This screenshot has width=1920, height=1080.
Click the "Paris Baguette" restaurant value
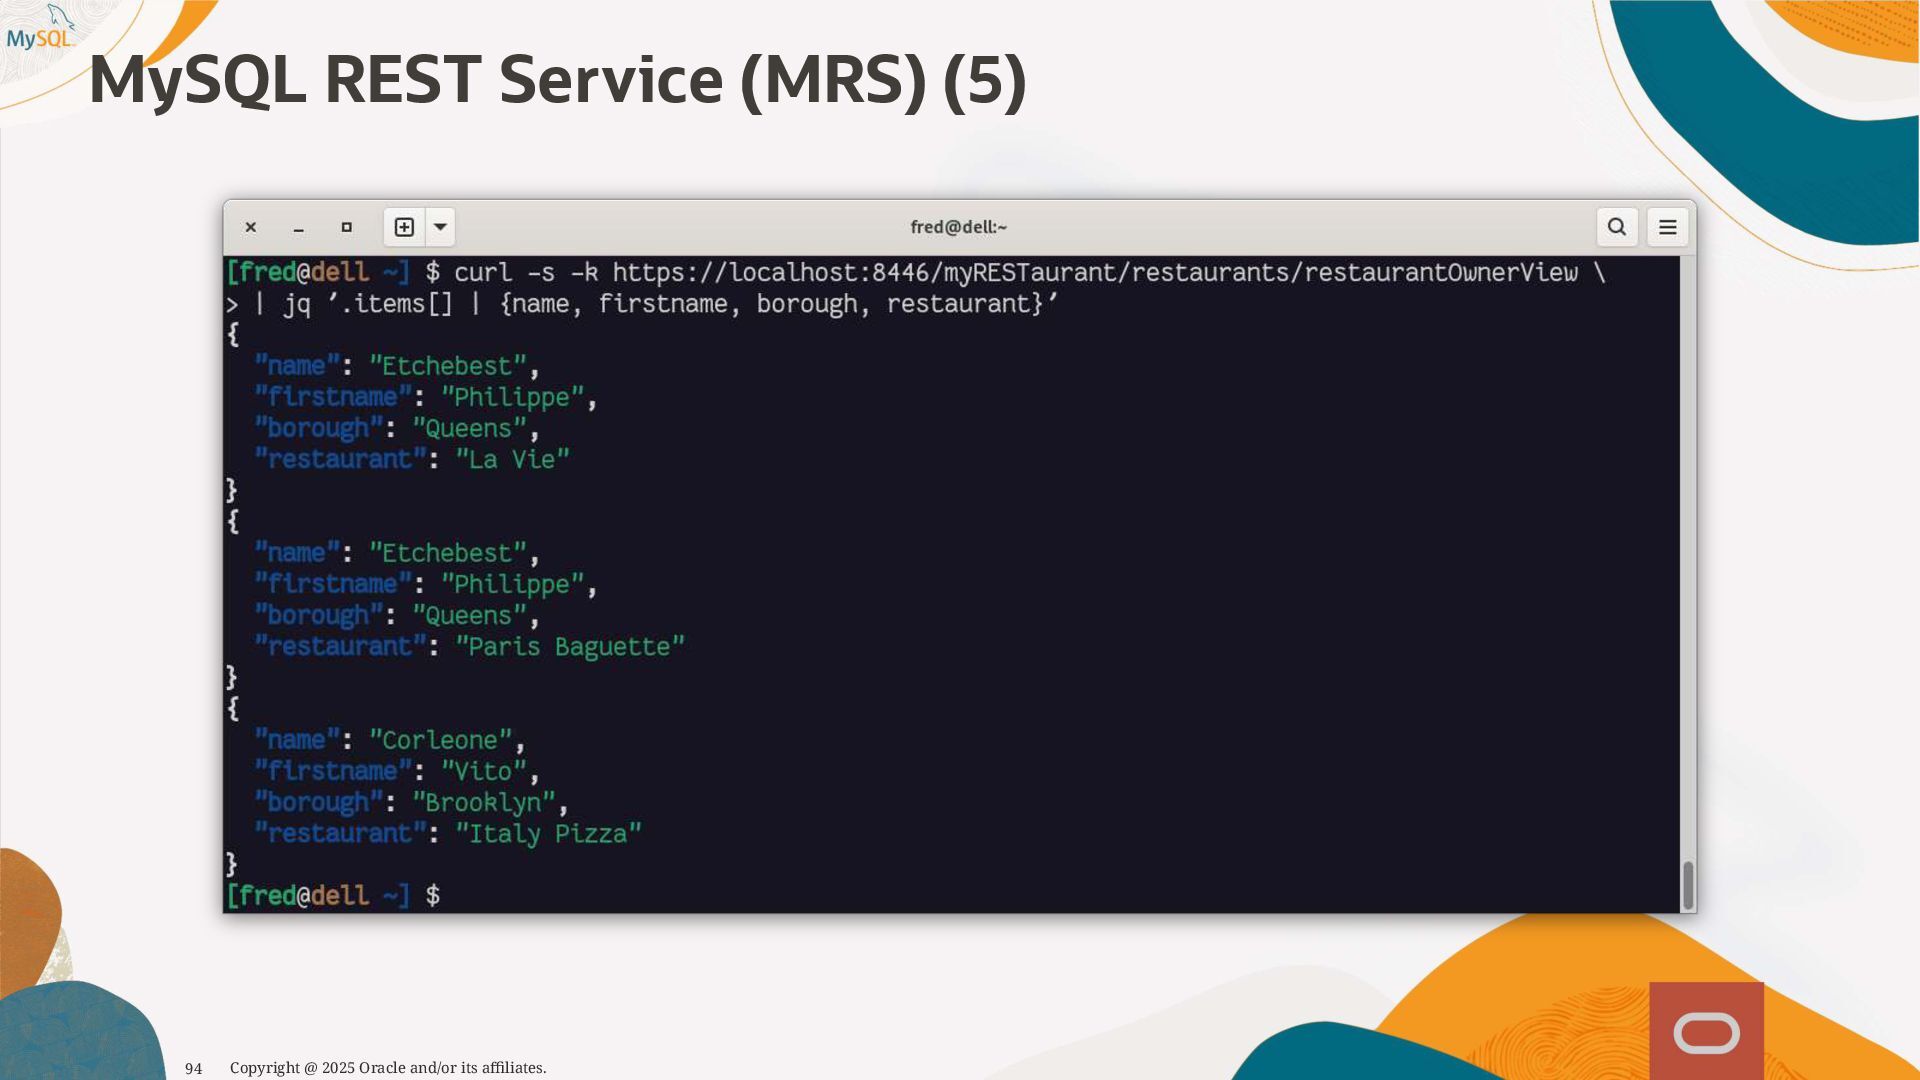pyautogui.click(x=570, y=647)
